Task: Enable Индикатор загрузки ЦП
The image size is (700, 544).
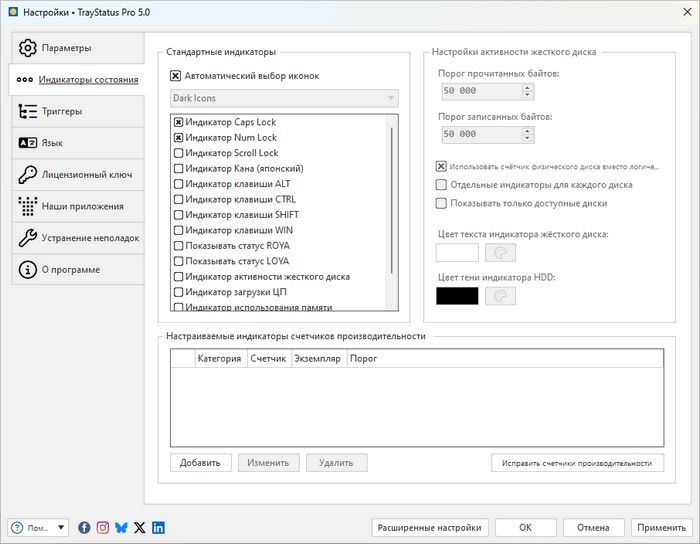Action: tap(179, 292)
